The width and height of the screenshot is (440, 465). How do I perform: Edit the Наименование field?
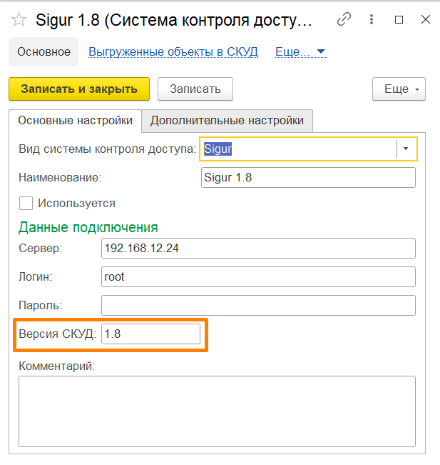308,178
